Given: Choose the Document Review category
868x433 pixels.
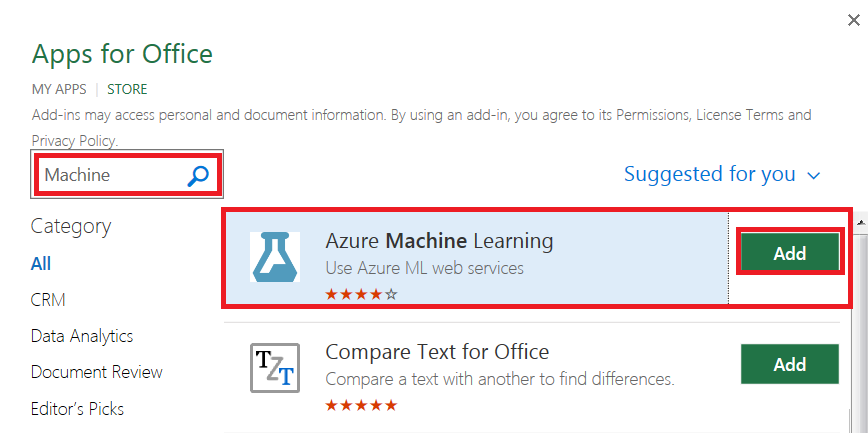Looking at the screenshot, I should pyautogui.click(x=96, y=372).
